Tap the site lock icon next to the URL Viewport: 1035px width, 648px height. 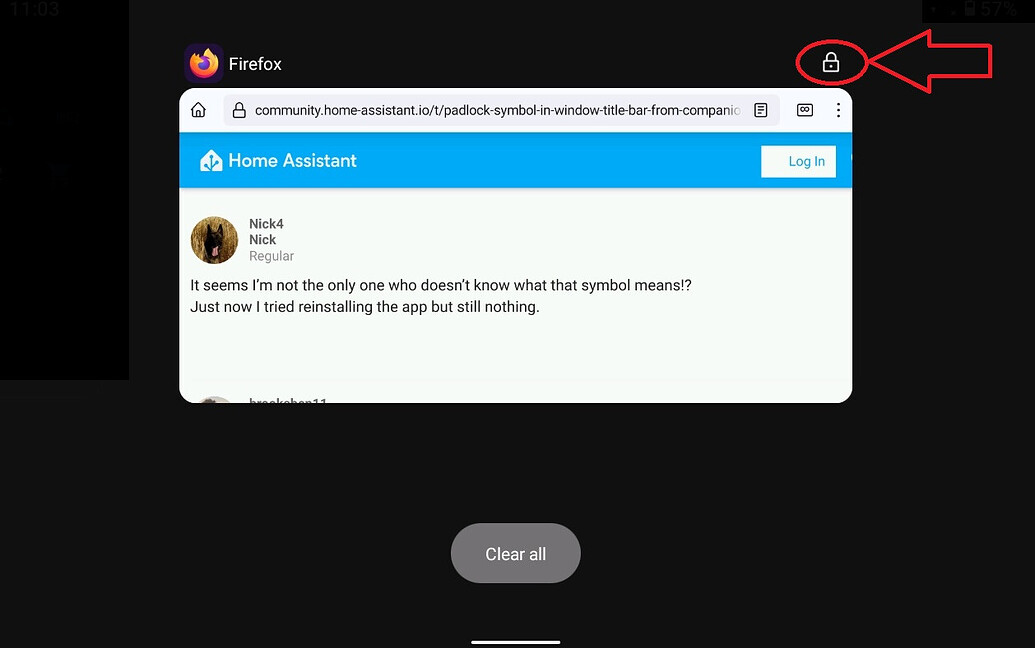click(x=238, y=110)
